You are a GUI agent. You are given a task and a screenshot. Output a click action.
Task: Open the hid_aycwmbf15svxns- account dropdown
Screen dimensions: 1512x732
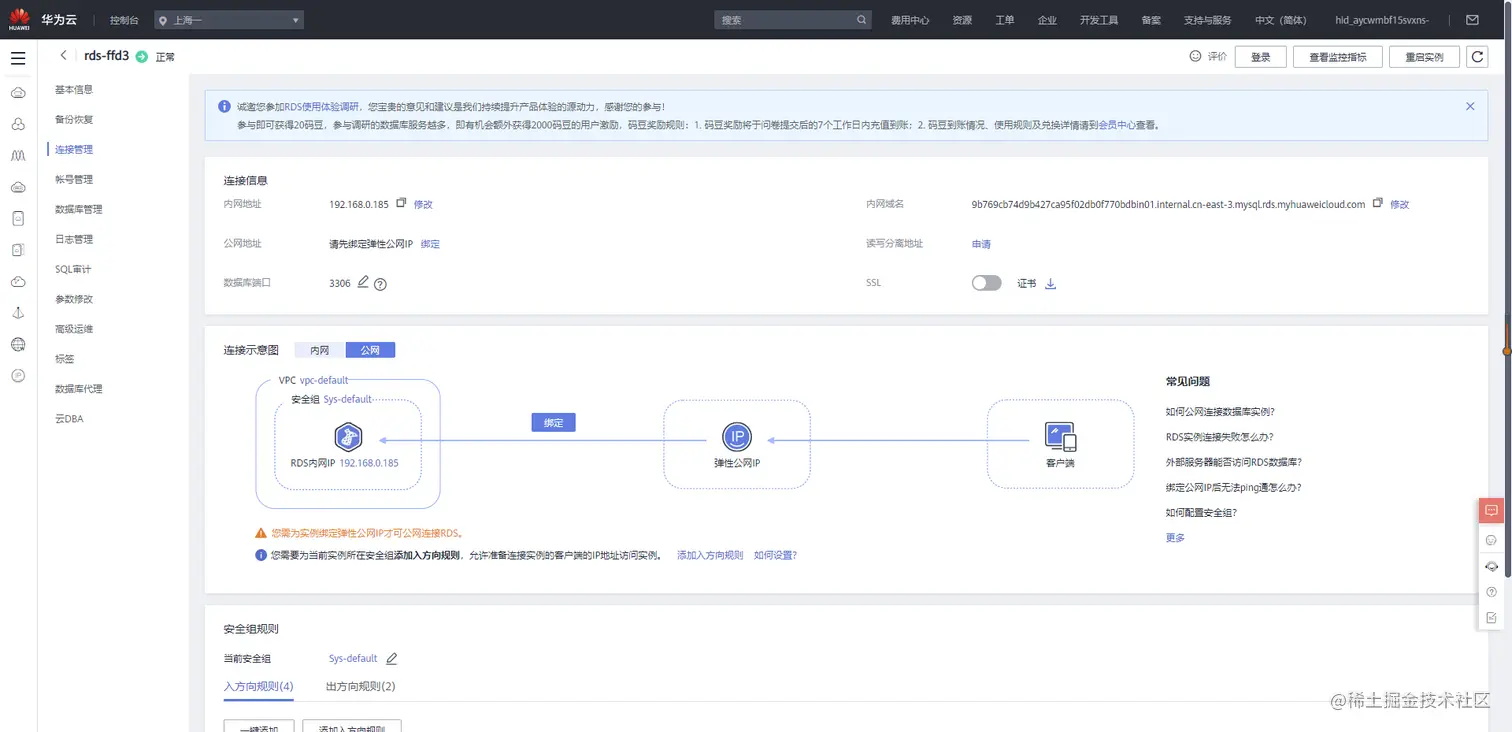pyautogui.click(x=1382, y=20)
